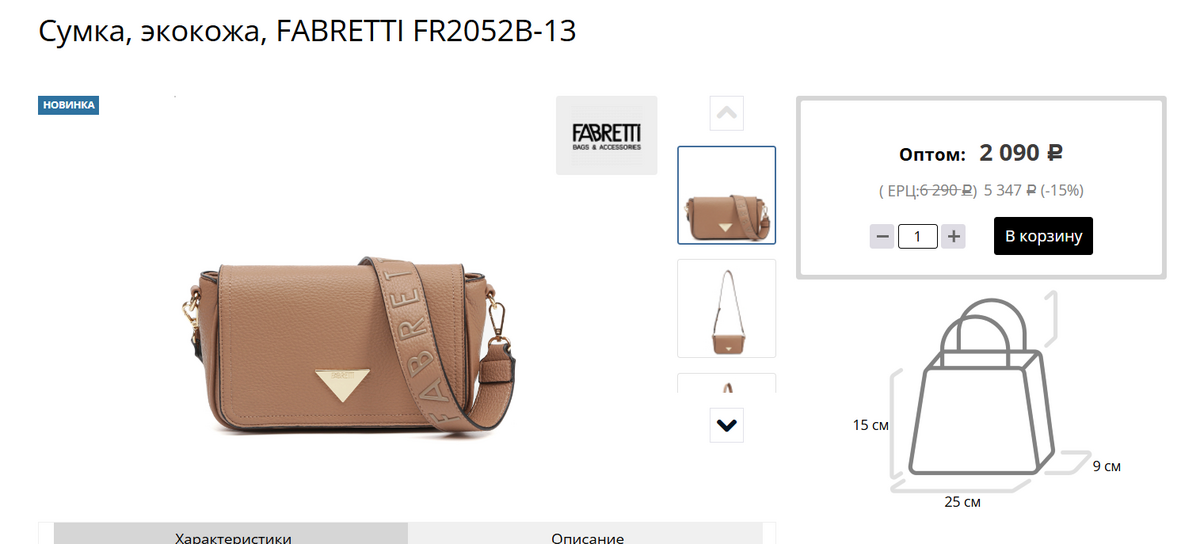1200x544 pixels.
Task: Select the partially visible third thumbnail
Action: pos(727,382)
